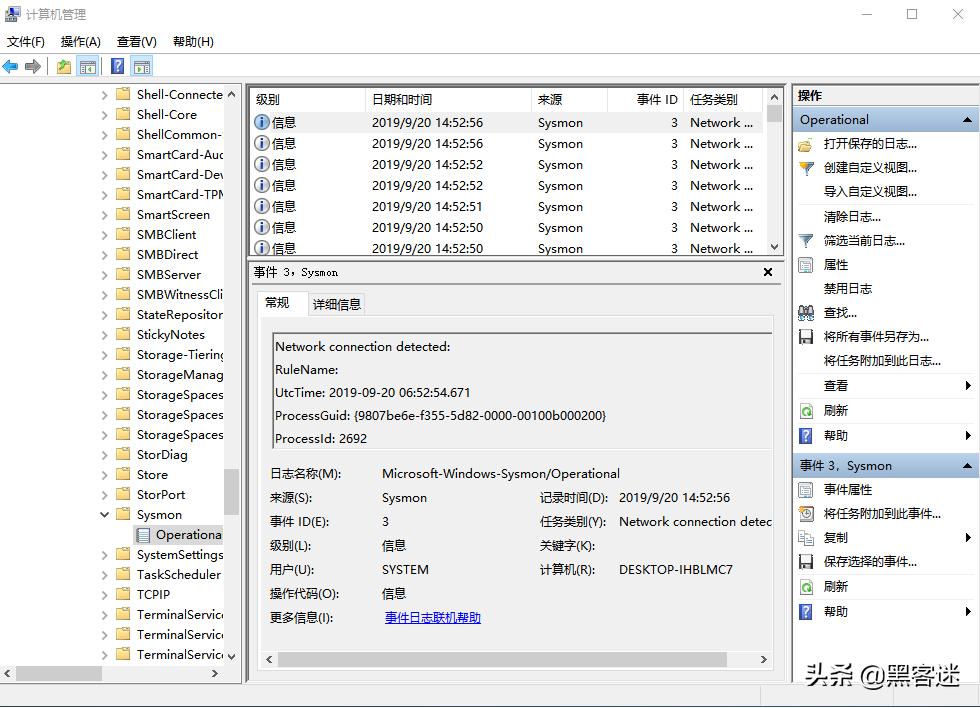The width and height of the screenshot is (980, 708).
Task: Click the back navigation arrow icon
Action: coord(10,65)
